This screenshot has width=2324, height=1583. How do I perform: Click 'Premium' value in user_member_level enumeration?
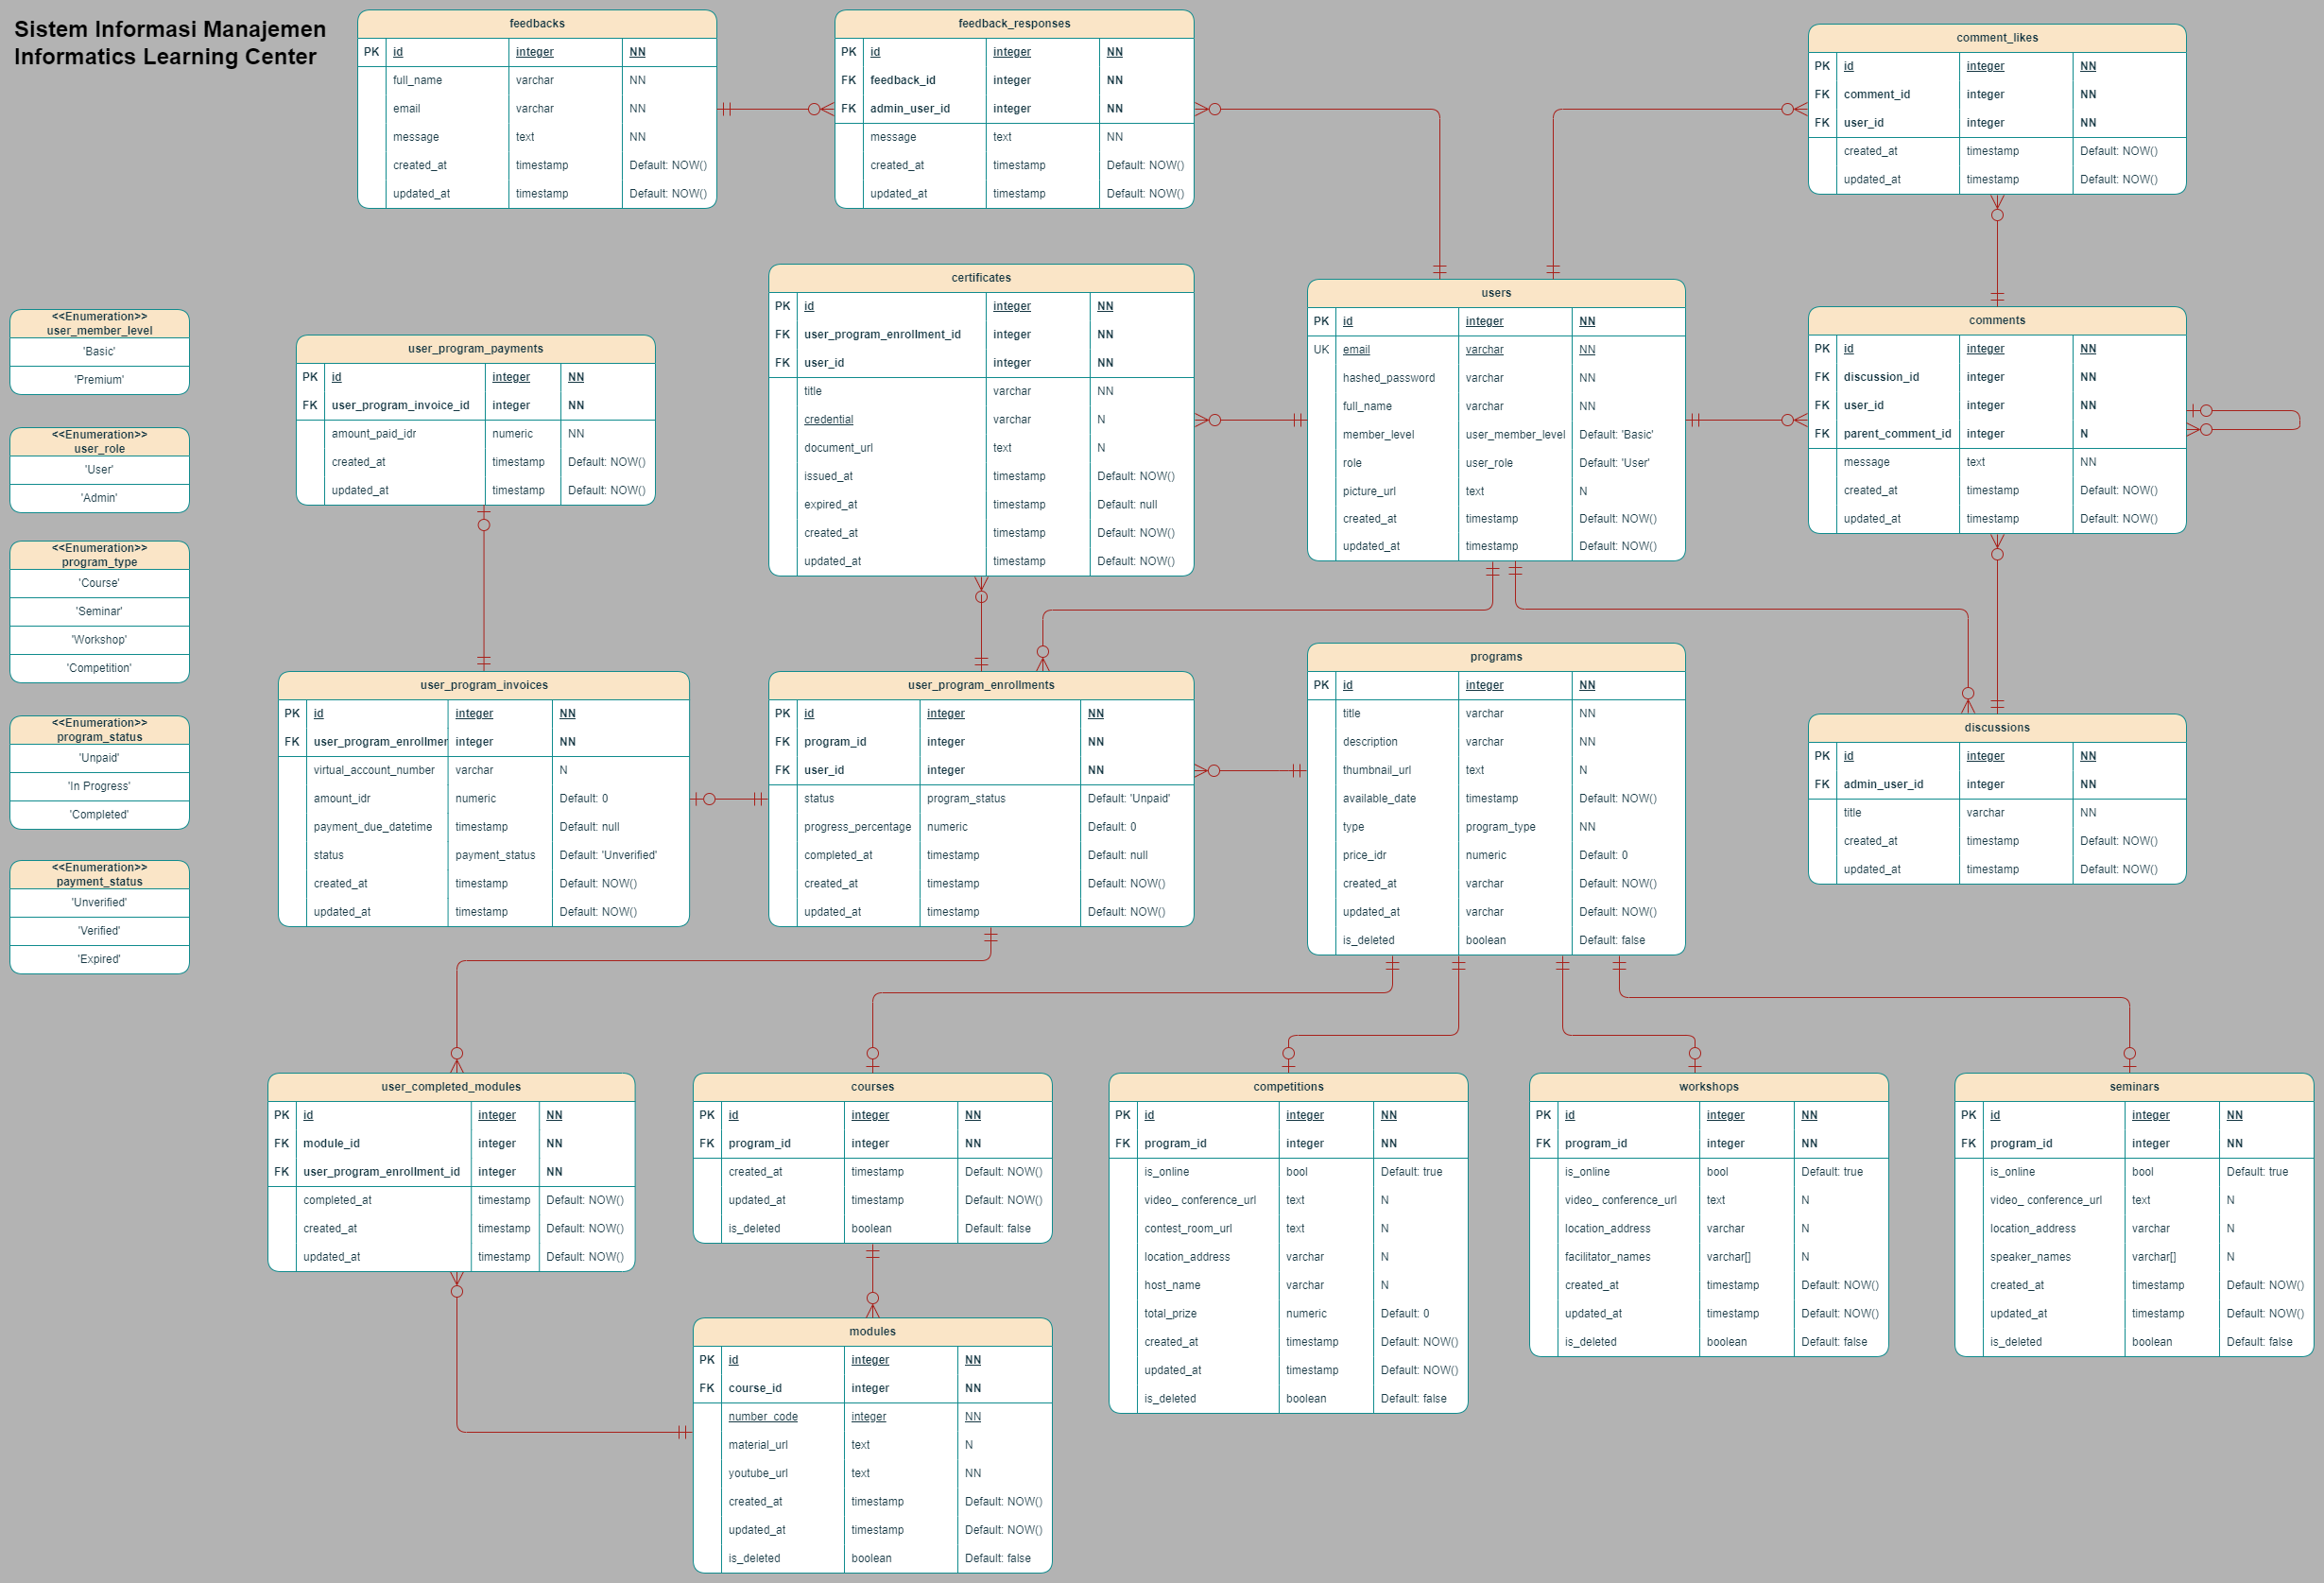tap(99, 380)
